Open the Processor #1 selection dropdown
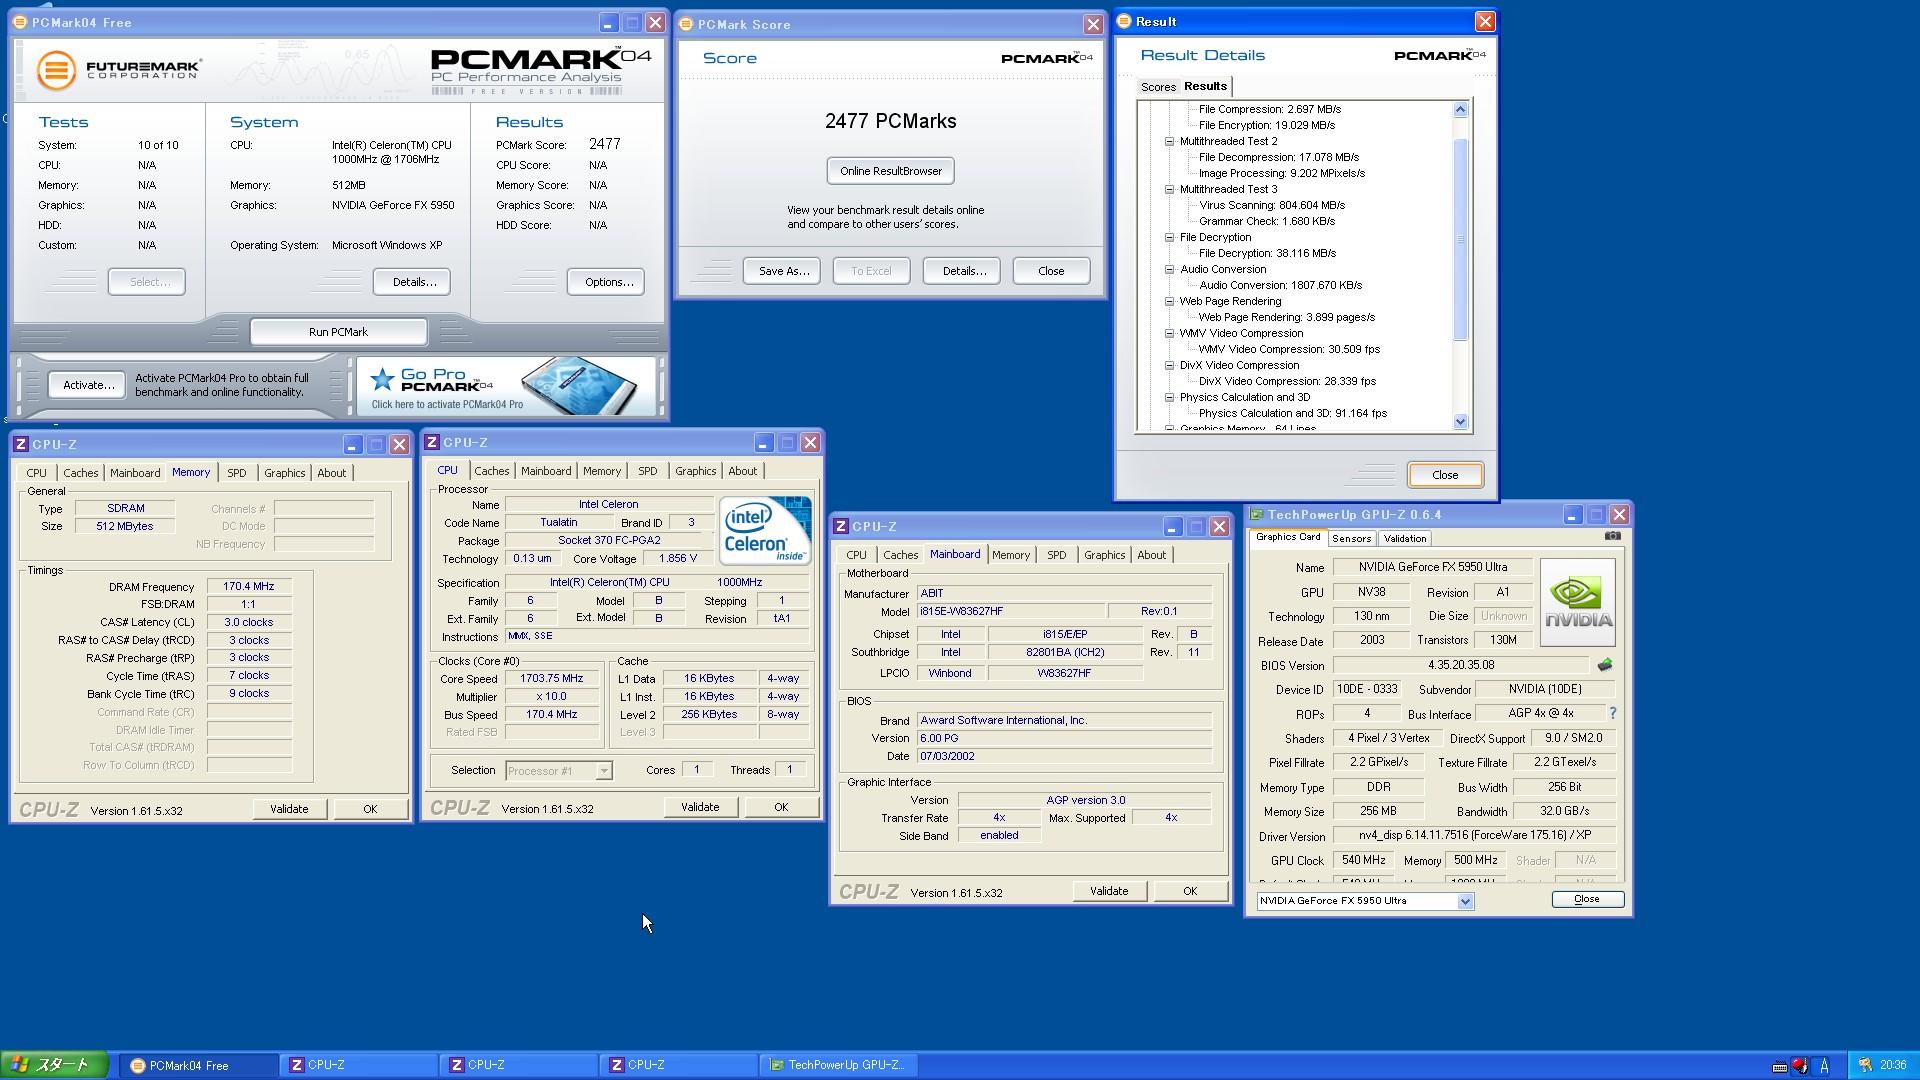Image resolution: width=1920 pixels, height=1080 pixels. (x=603, y=771)
